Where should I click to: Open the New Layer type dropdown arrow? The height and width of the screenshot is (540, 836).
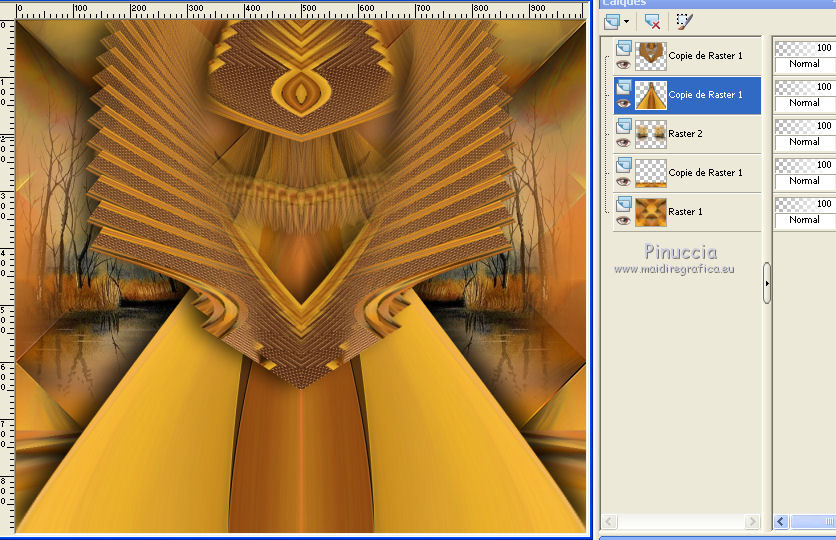coord(626,22)
